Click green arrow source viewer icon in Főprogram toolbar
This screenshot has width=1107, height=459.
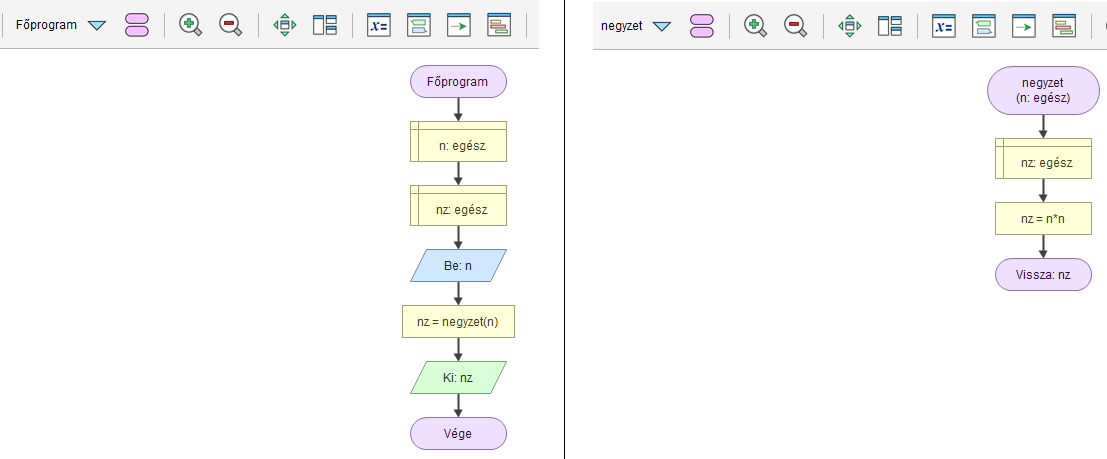[x=458, y=25]
